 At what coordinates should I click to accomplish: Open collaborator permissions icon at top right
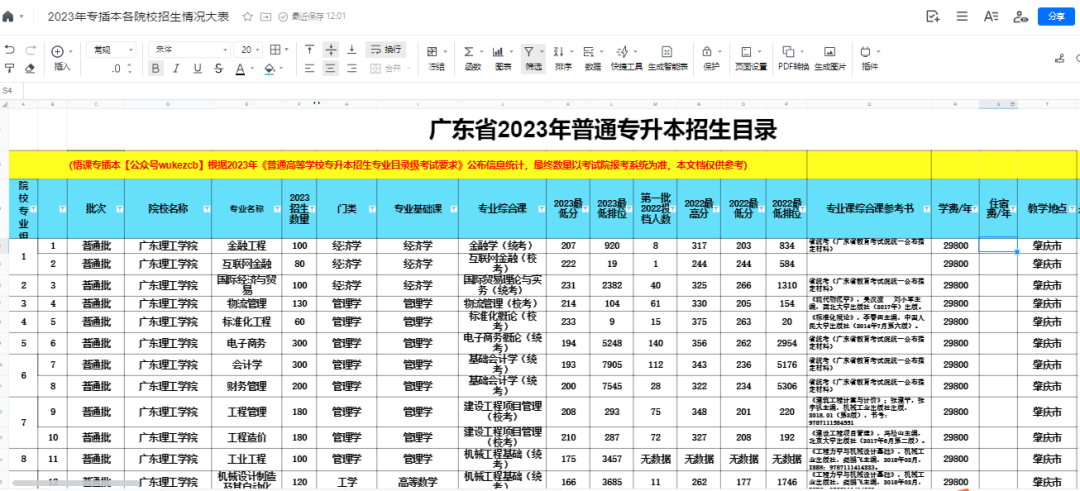click(1021, 17)
